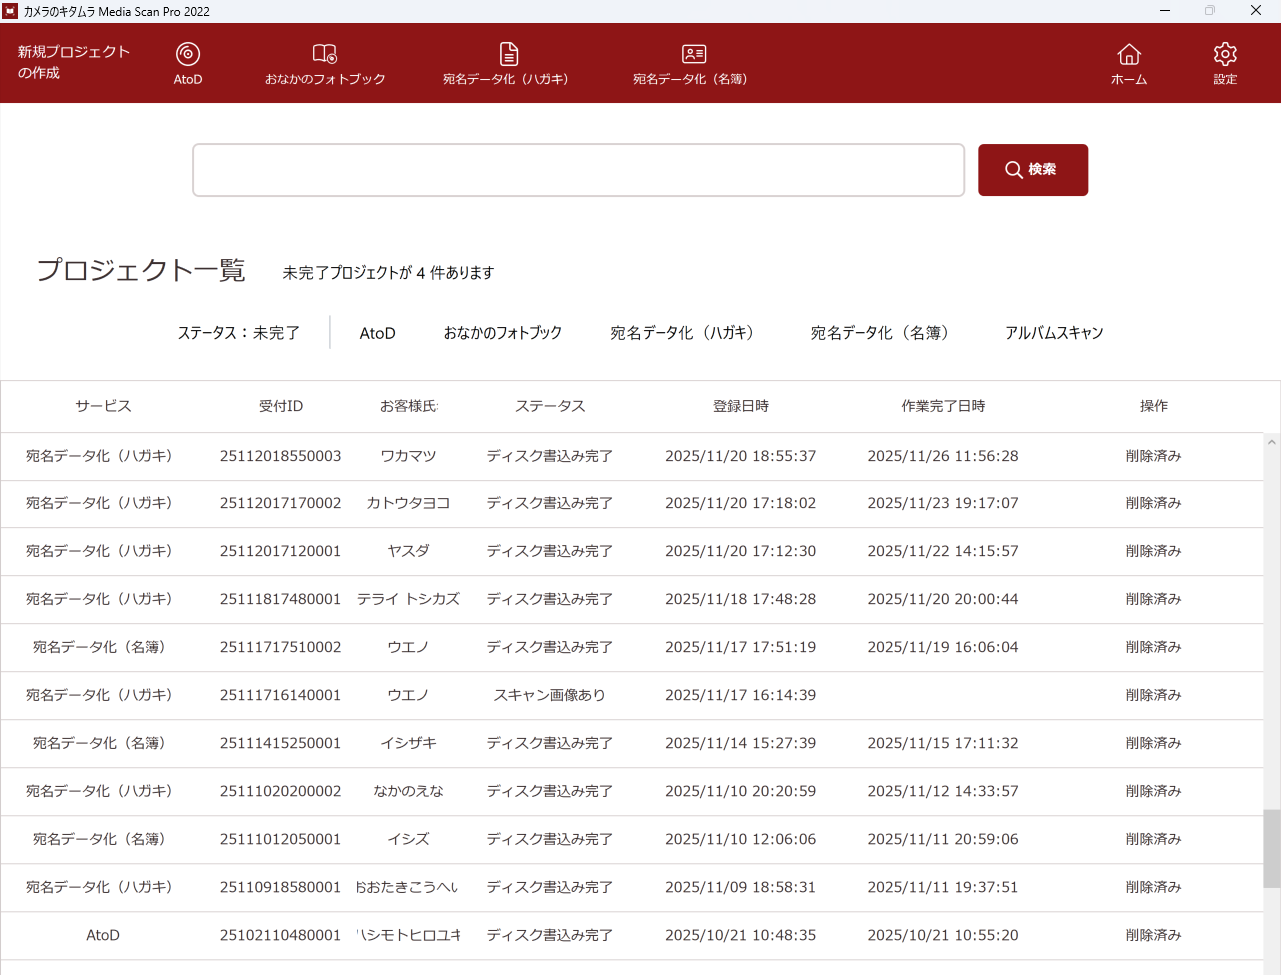This screenshot has height=975, width=1281.
Task: Click the ホーム home icon
Action: click(1128, 62)
